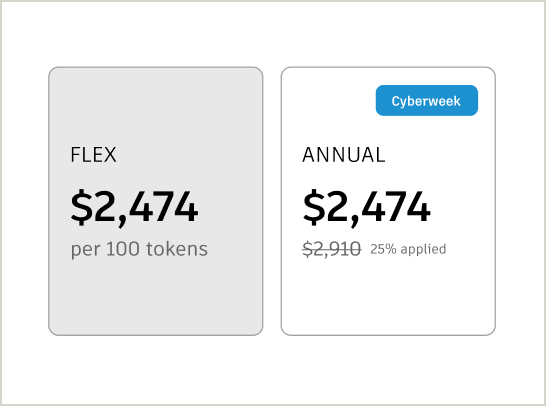This screenshot has height=406, width=546.
Task: Click the $2,474 price in Flex card
Action: (134, 208)
